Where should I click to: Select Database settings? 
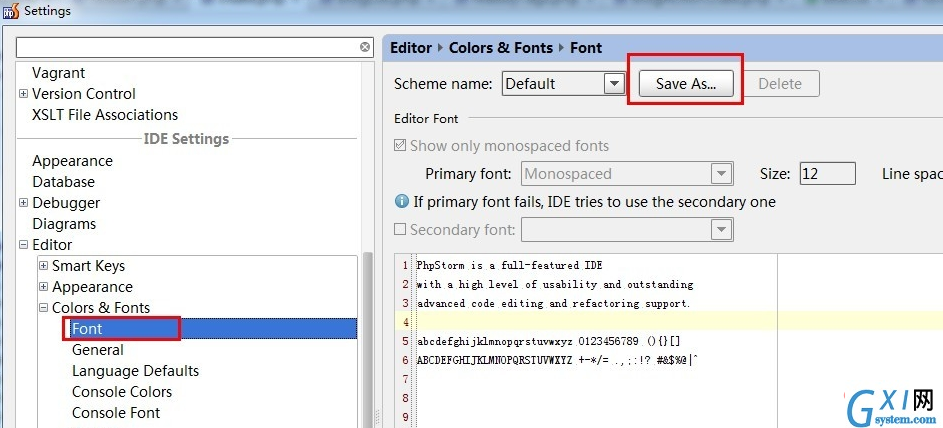(x=63, y=182)
